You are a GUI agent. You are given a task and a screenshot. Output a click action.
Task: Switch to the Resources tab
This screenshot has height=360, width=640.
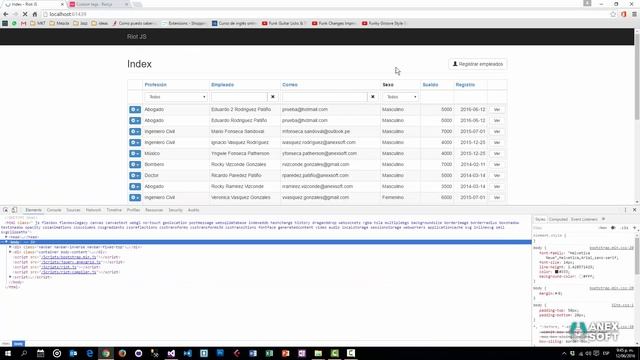pyautogui.click(x=154, y=210)
